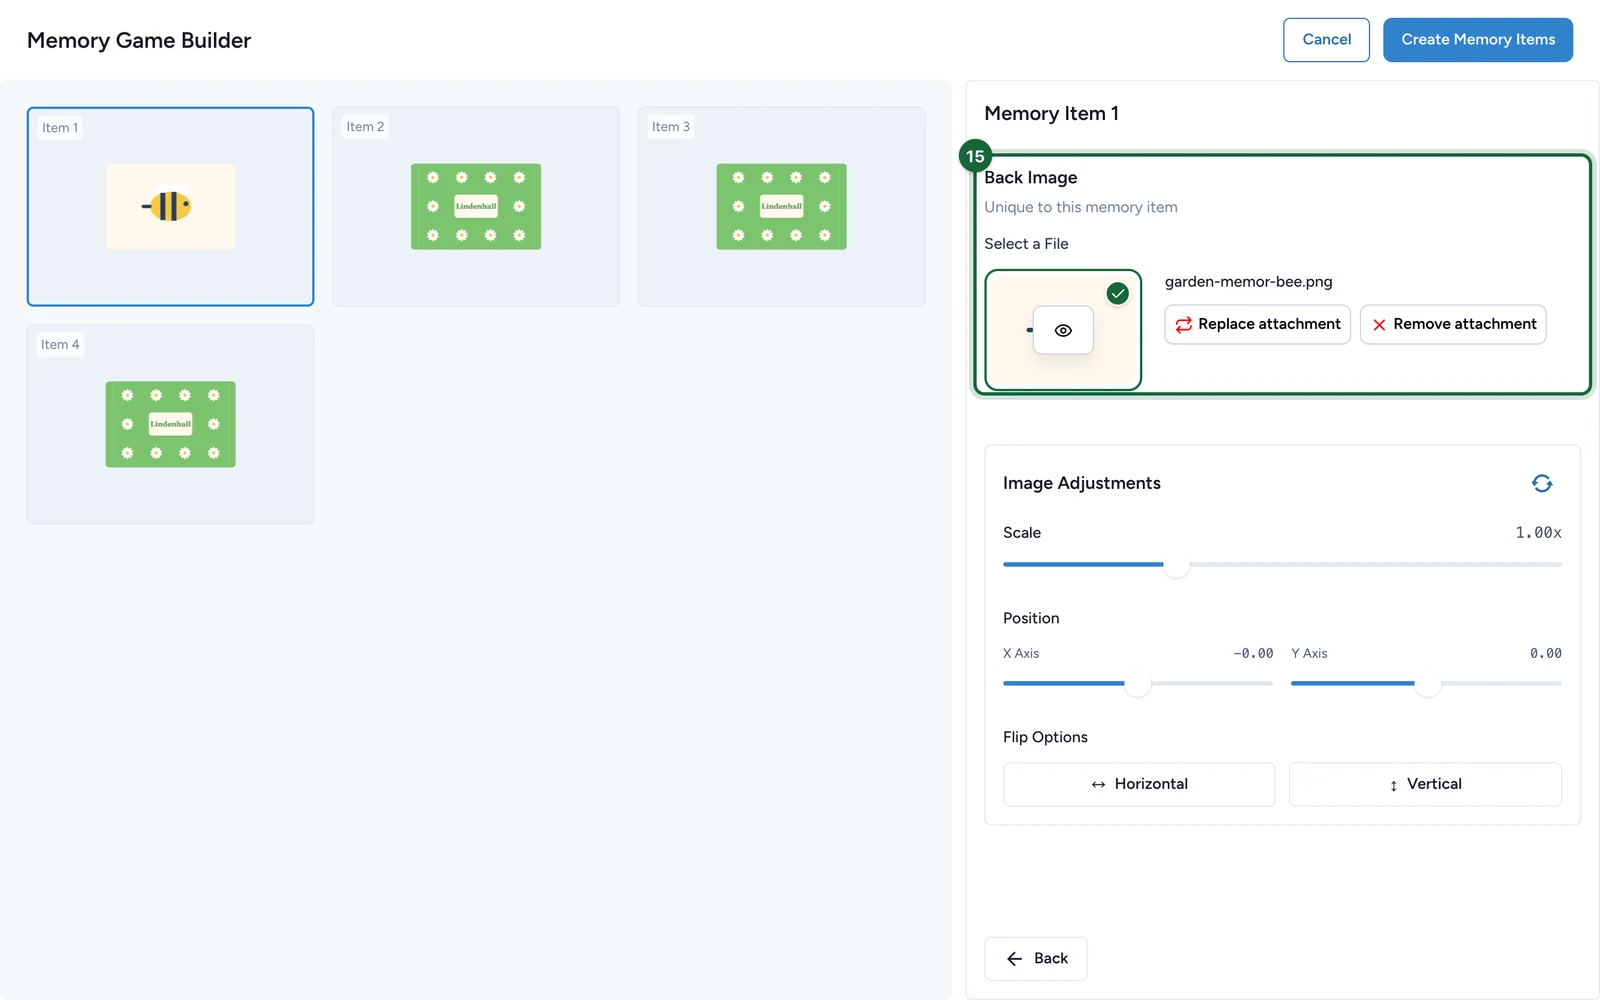Click the Y Axis position slider handle
The width and height of the screenshot is (1600, 1000).
pyautogui.click(x=1428, y=684)
